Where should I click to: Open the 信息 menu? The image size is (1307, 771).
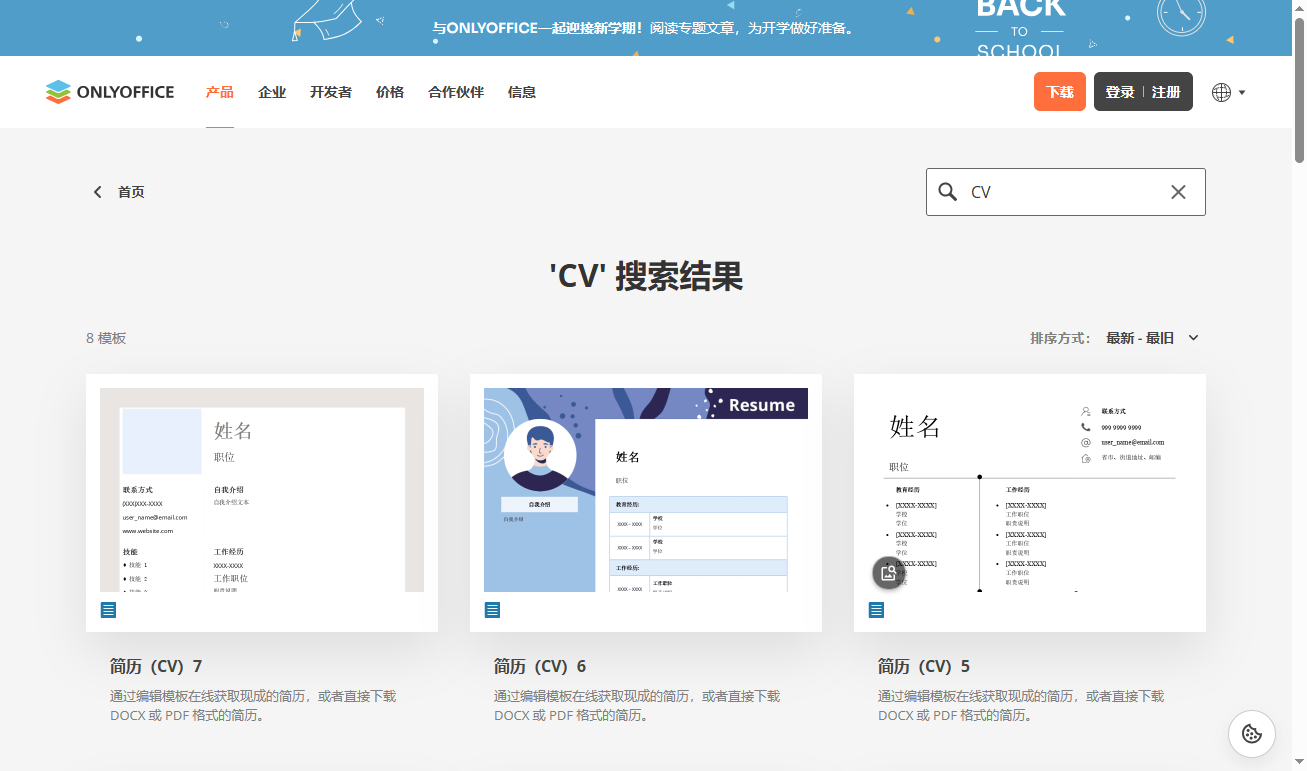click(x=522, y=92)
